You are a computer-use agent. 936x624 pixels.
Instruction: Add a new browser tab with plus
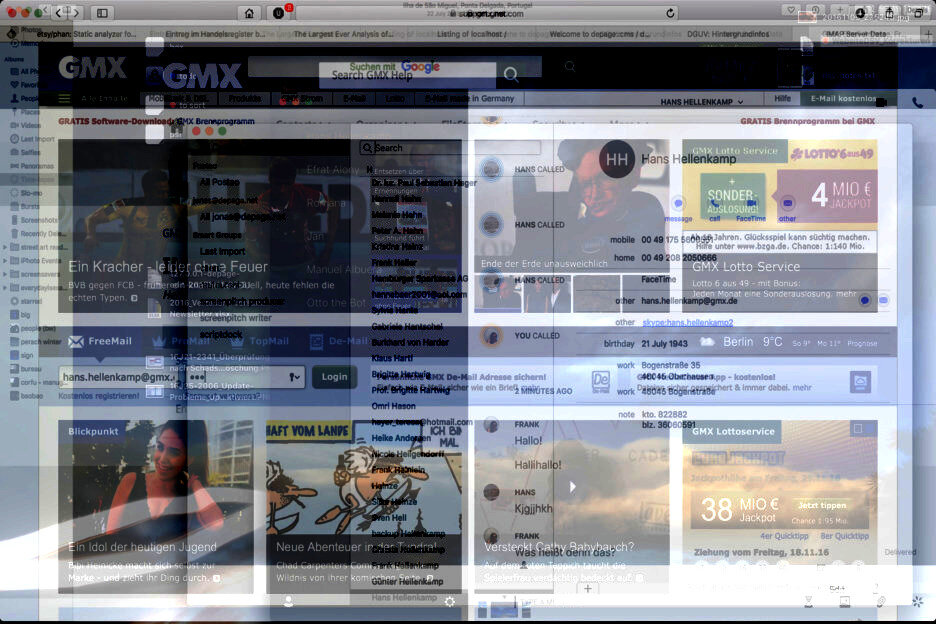[929, 35]
